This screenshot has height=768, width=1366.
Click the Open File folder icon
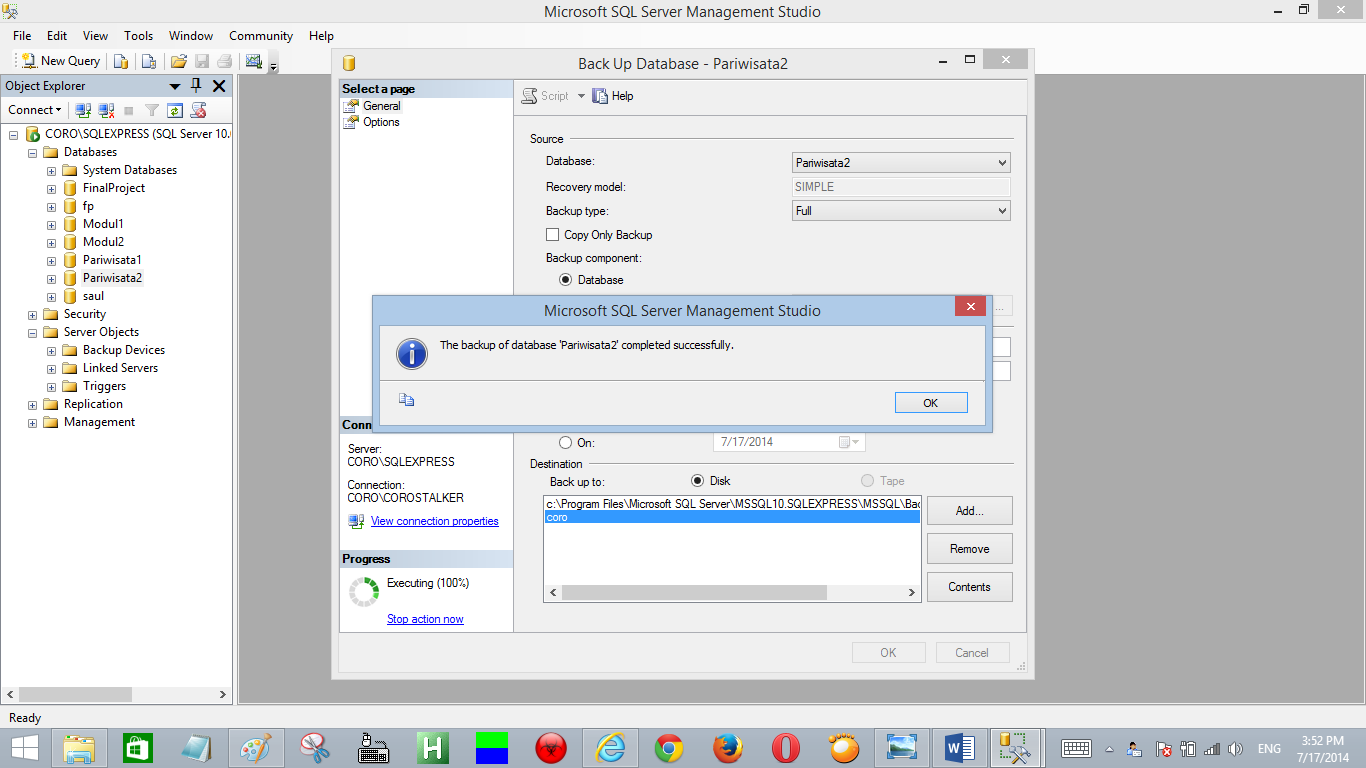click(178, 61)
